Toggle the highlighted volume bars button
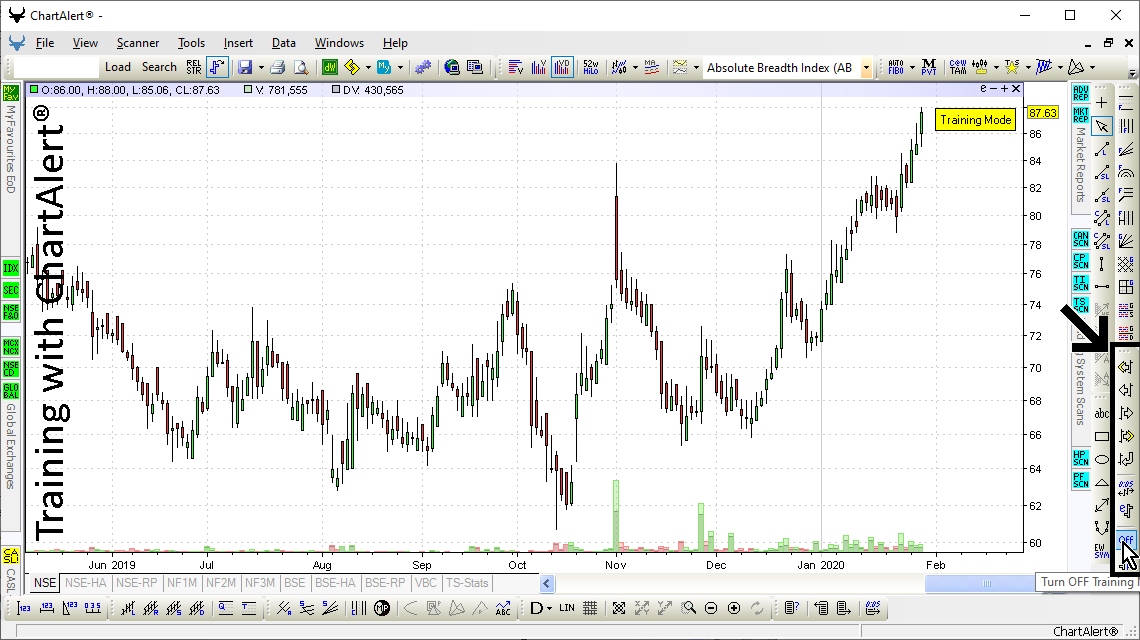The width and height of the screenshot is (1140, 640). (562, 68)
